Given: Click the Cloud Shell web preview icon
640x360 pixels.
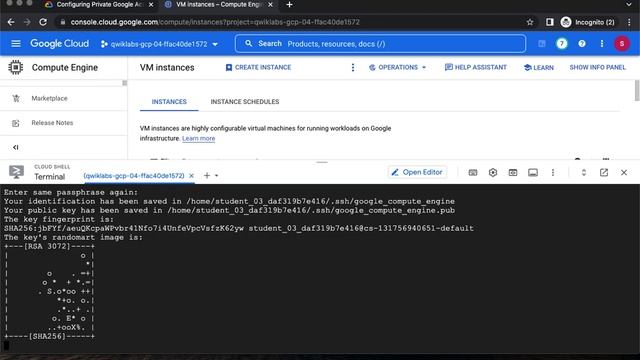Looking at the screenshot, I should [513, 173].
